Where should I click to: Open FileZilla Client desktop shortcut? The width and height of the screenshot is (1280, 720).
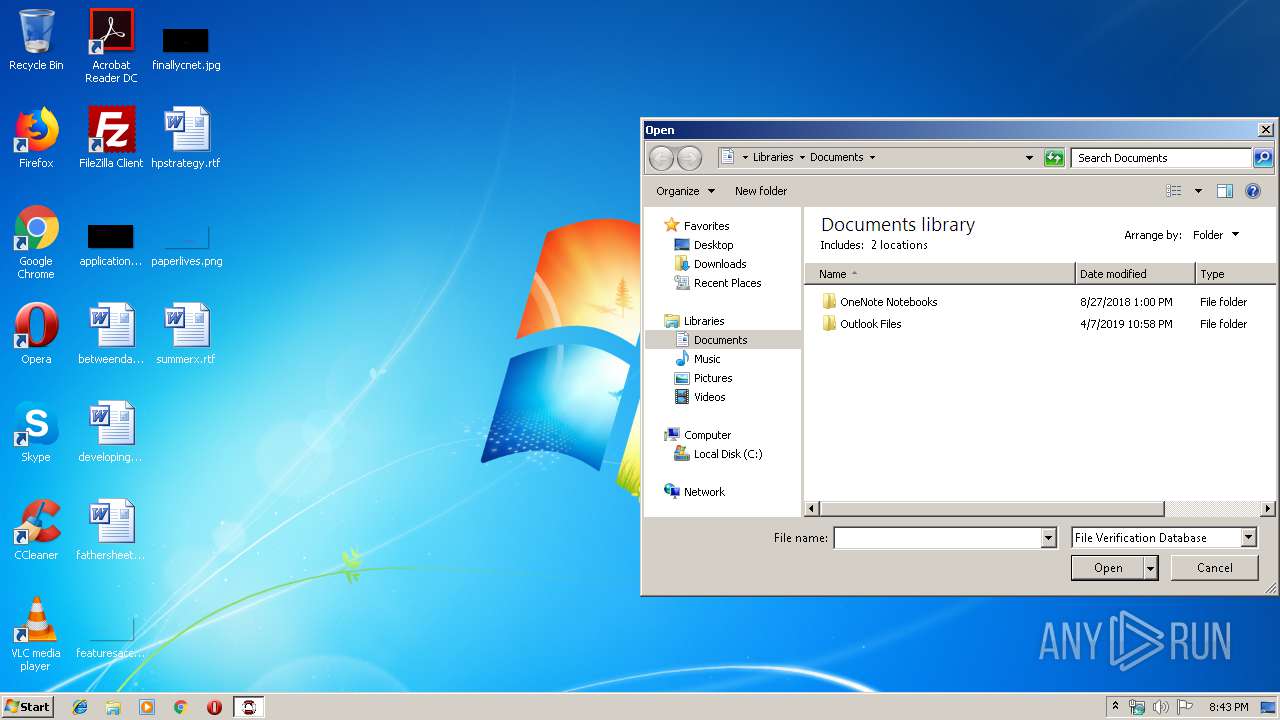(111, 138)
